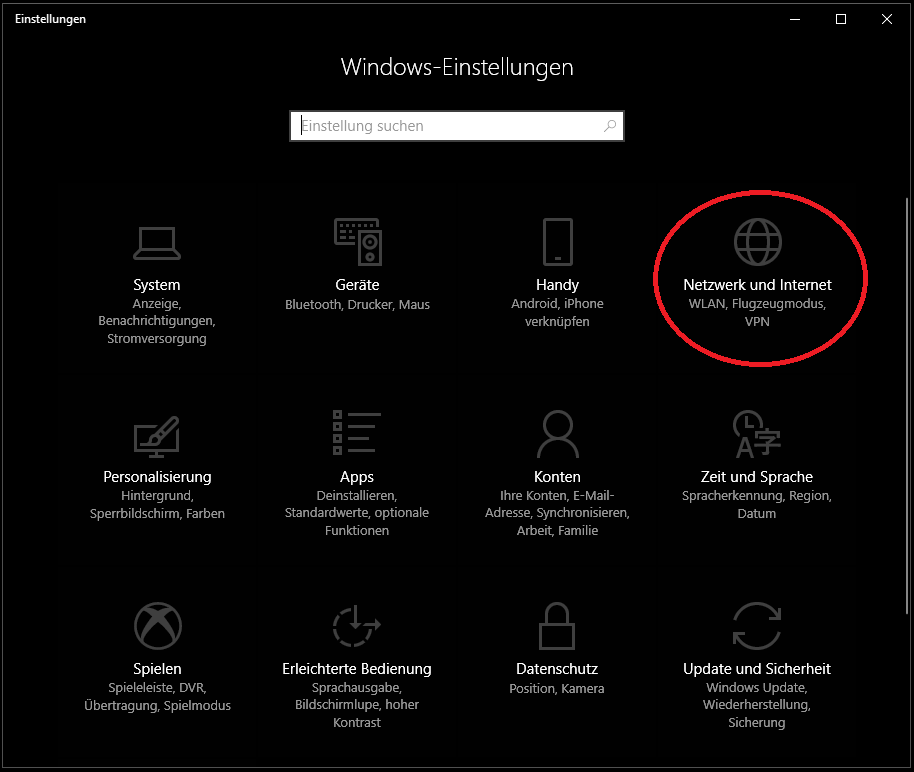The image size is (914, 772).
Task: Maximize the Einstellungen window
Action: (x=841, y=19)
